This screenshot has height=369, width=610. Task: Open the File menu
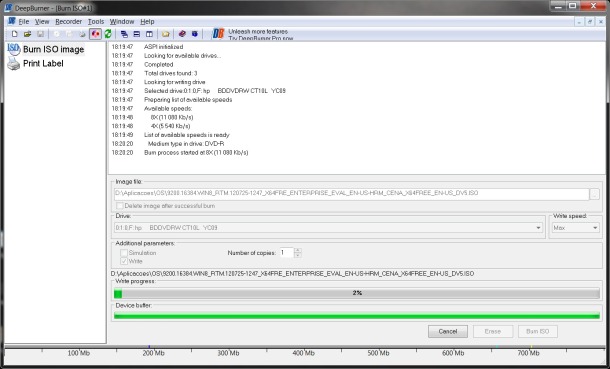[24, 22]
